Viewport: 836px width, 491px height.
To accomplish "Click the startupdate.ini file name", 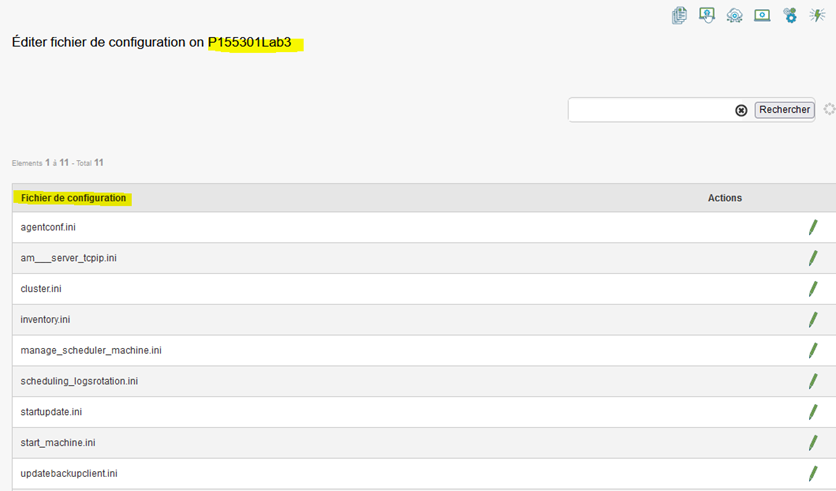I will [55, 412].
